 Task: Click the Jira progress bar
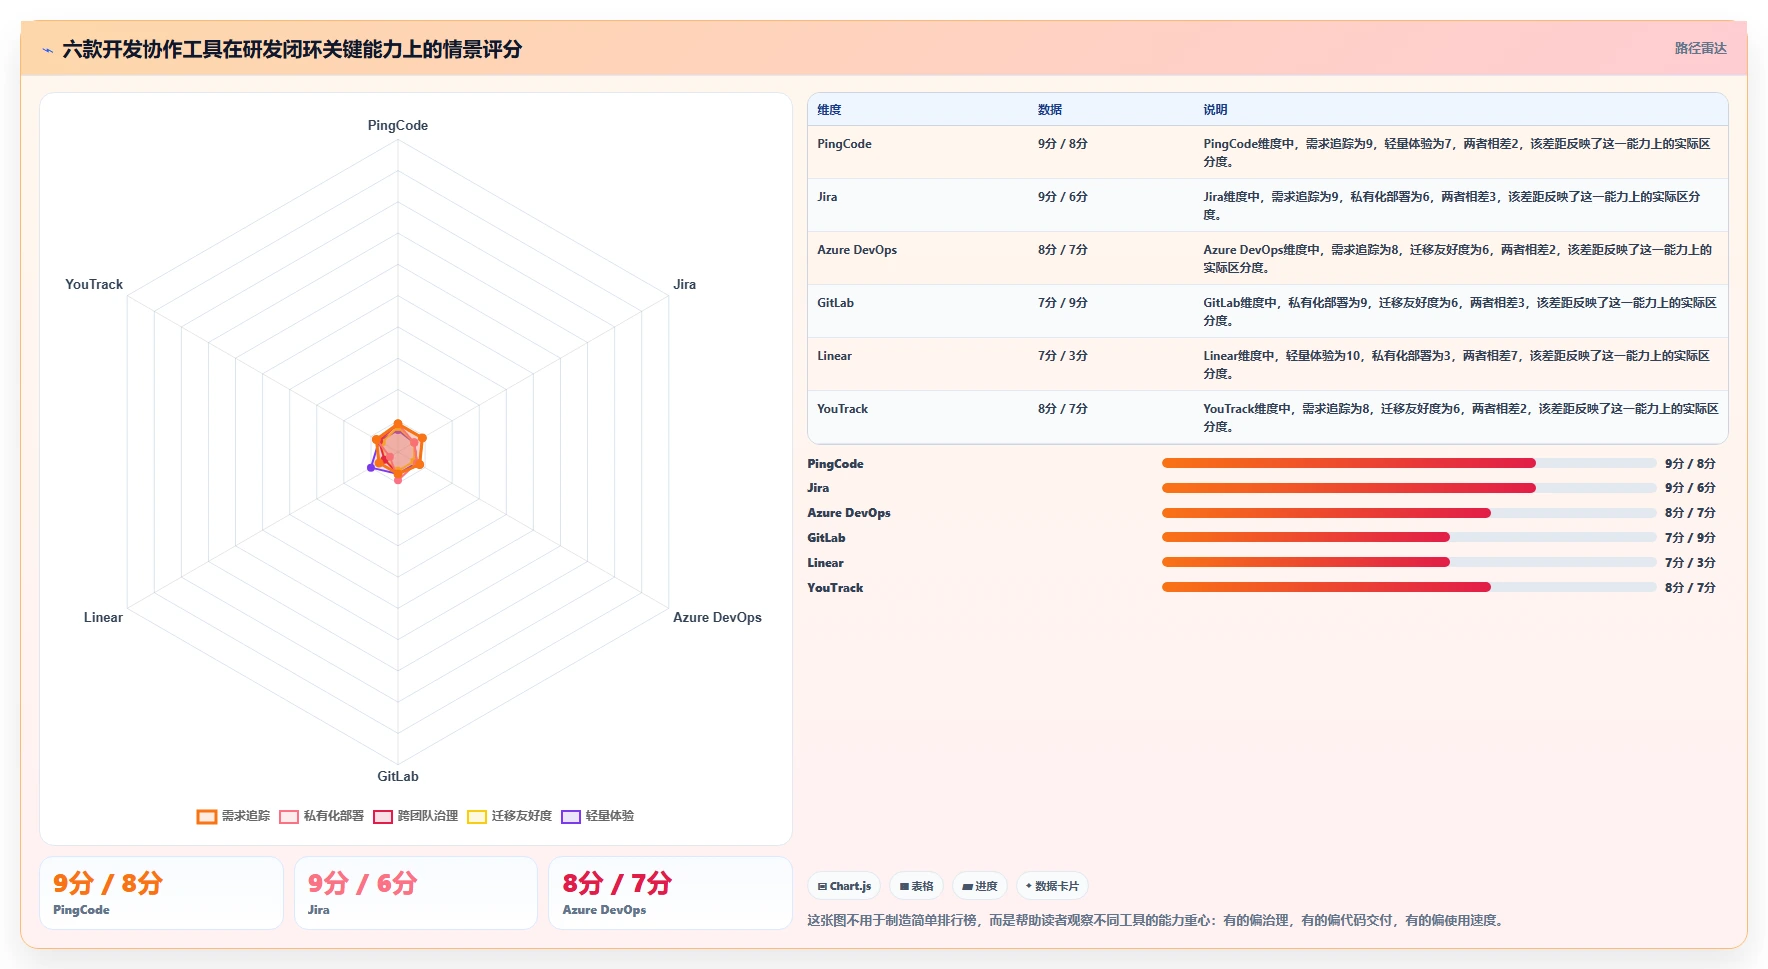coord(1408,488)
